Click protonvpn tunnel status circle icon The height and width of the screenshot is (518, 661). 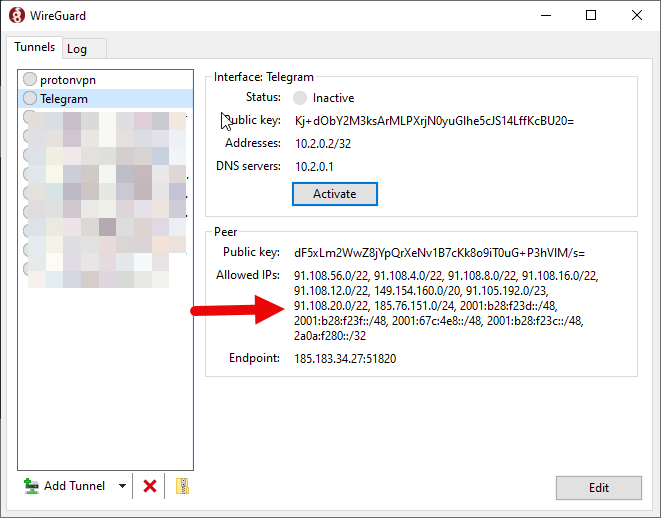(x=30, y=79)
